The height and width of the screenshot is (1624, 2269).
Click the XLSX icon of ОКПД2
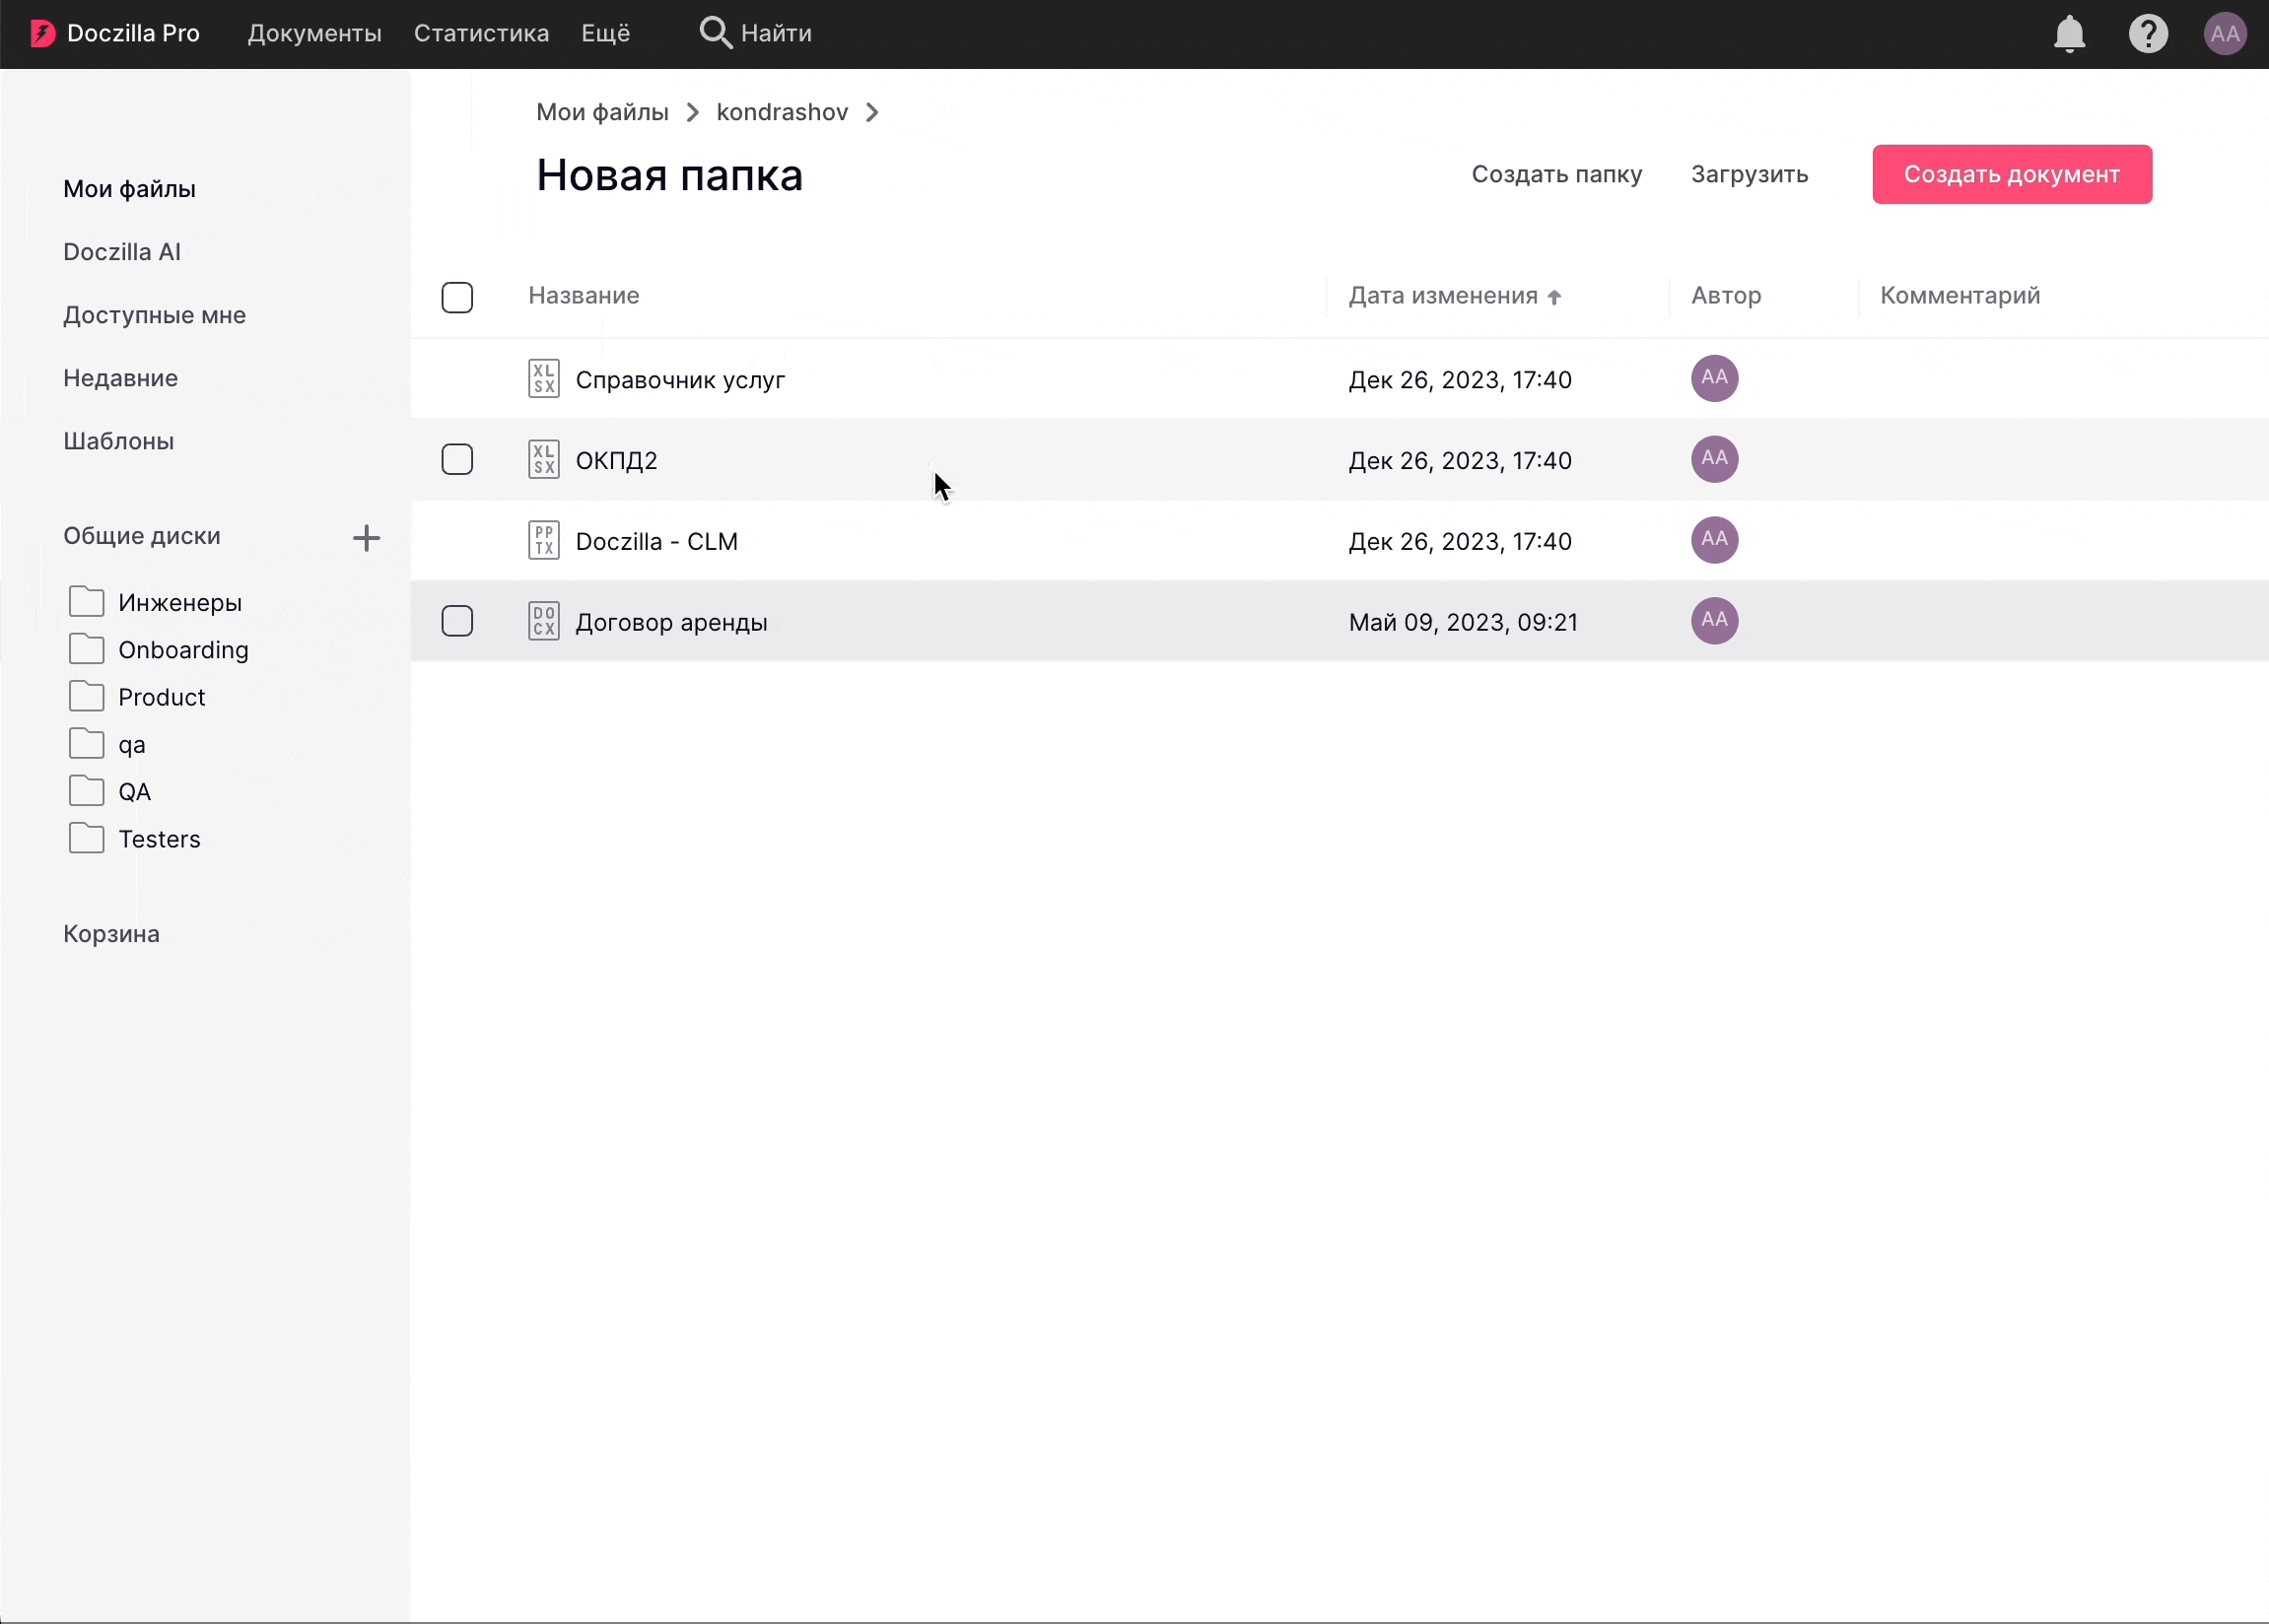pos(544,460)
